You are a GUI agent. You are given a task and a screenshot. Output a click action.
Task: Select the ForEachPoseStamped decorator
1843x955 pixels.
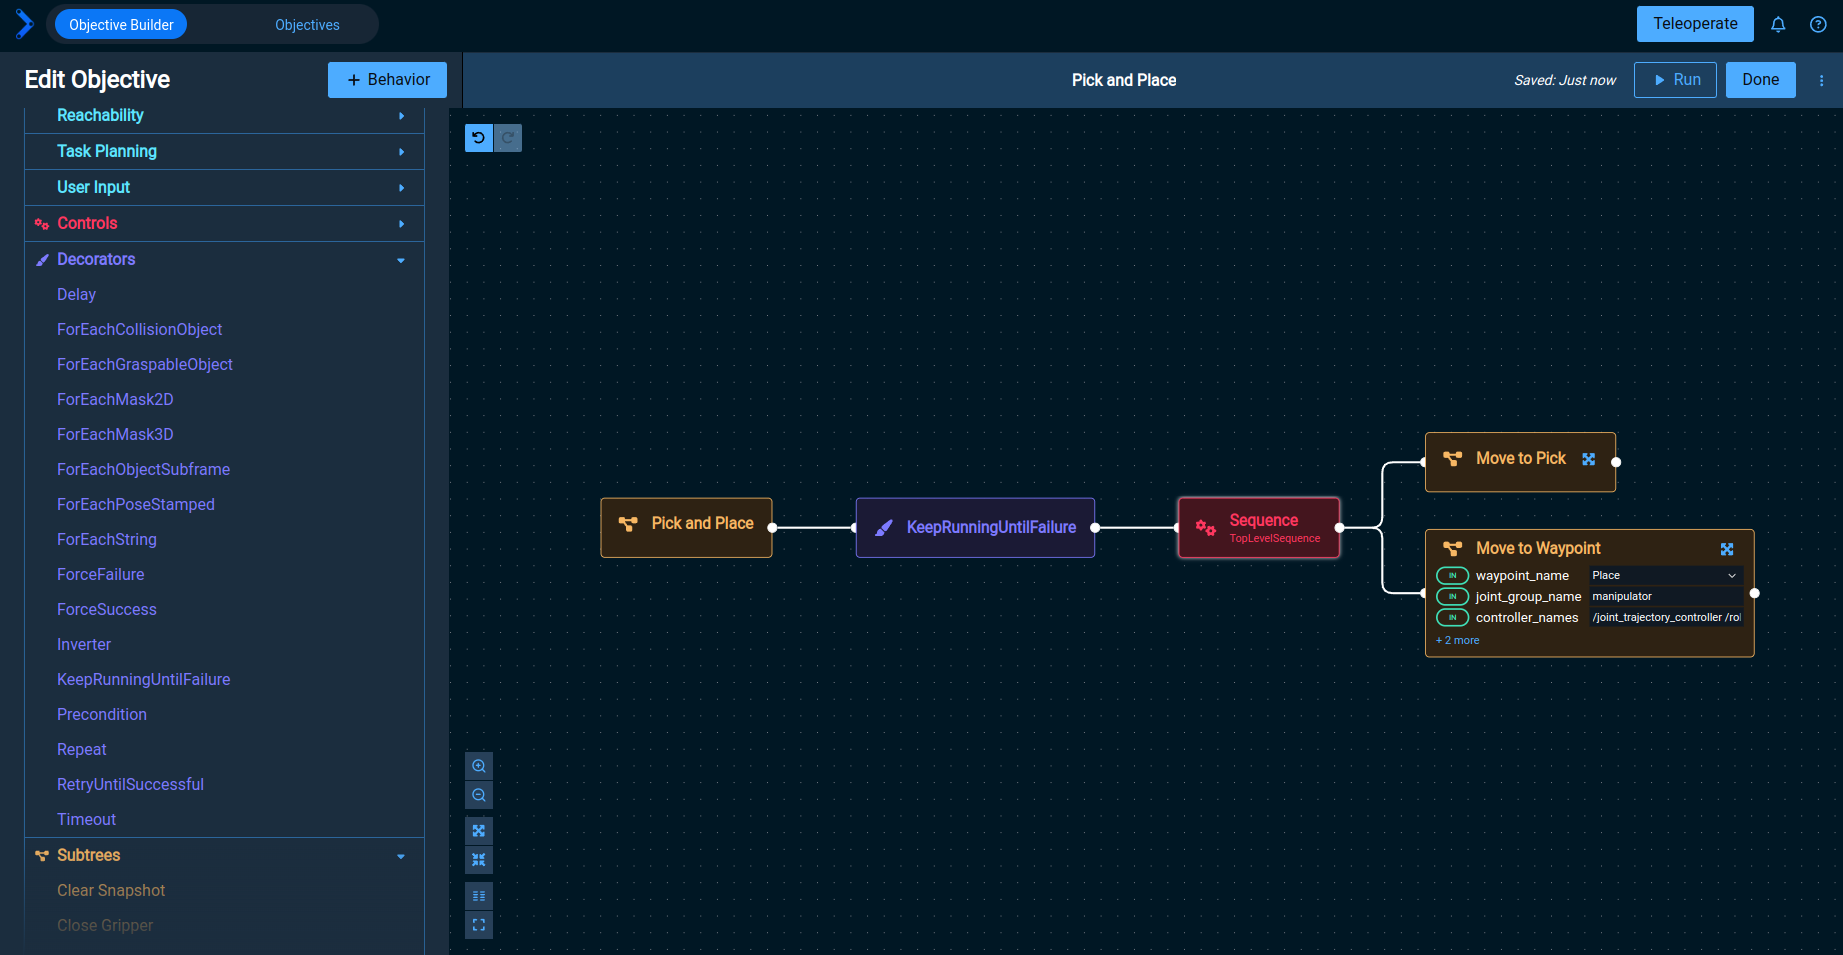point(135,504)
